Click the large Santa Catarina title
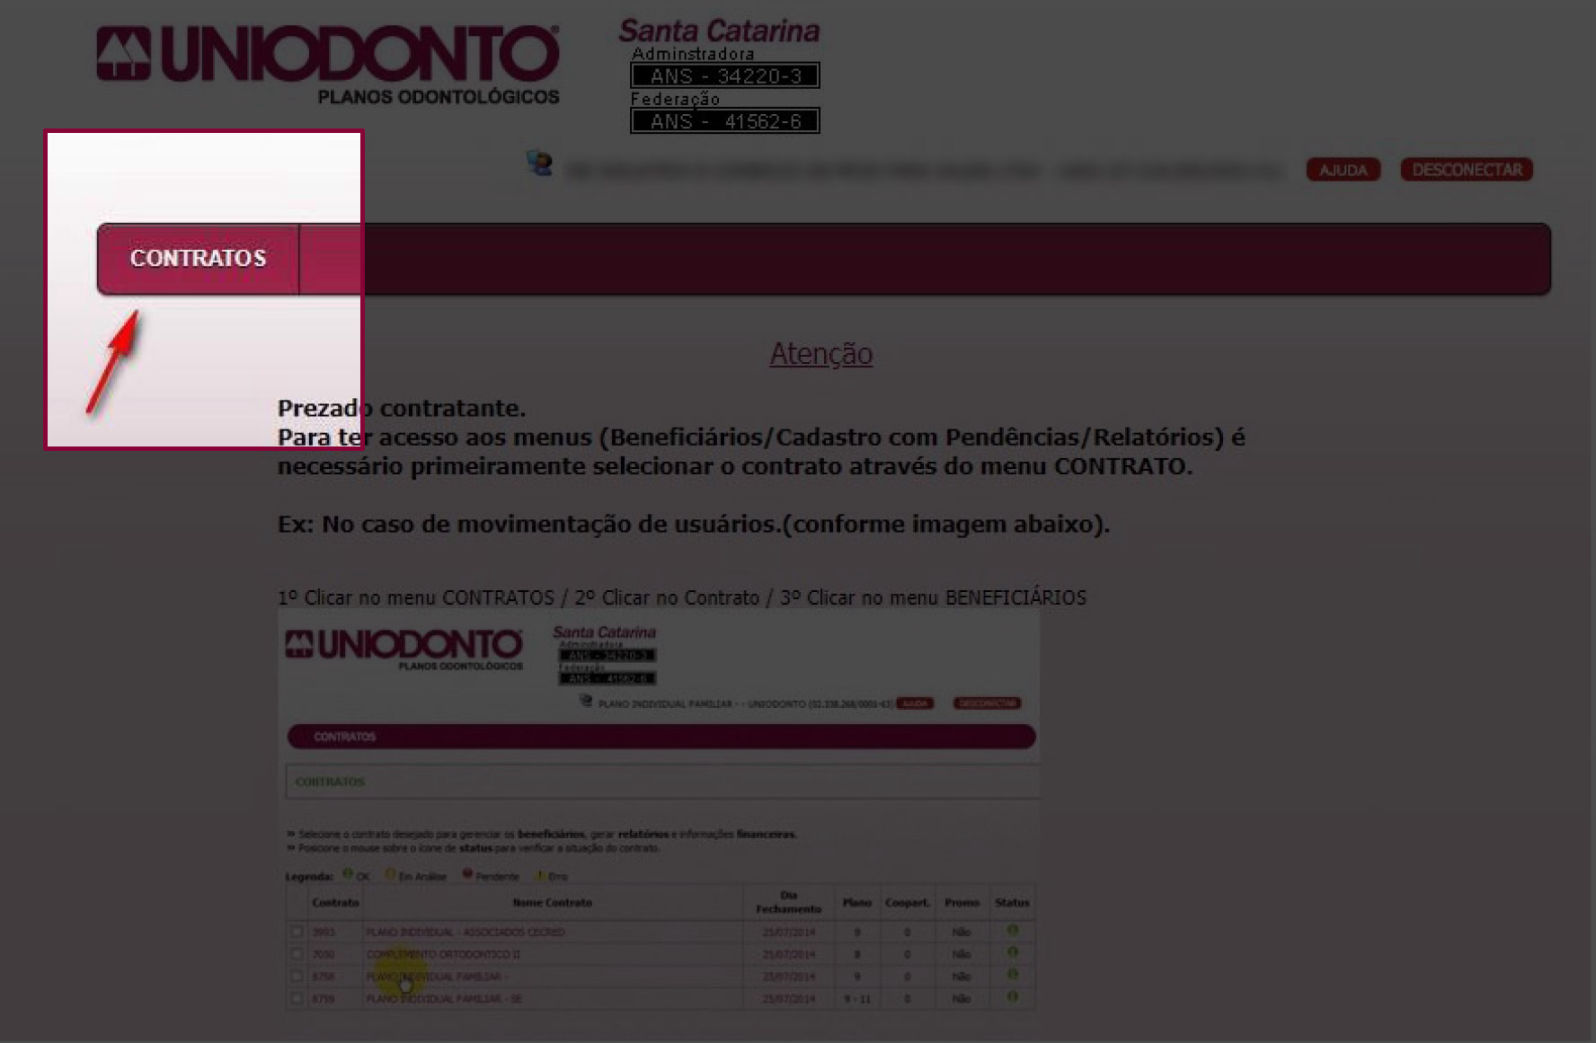 click(x=719, y=31)
